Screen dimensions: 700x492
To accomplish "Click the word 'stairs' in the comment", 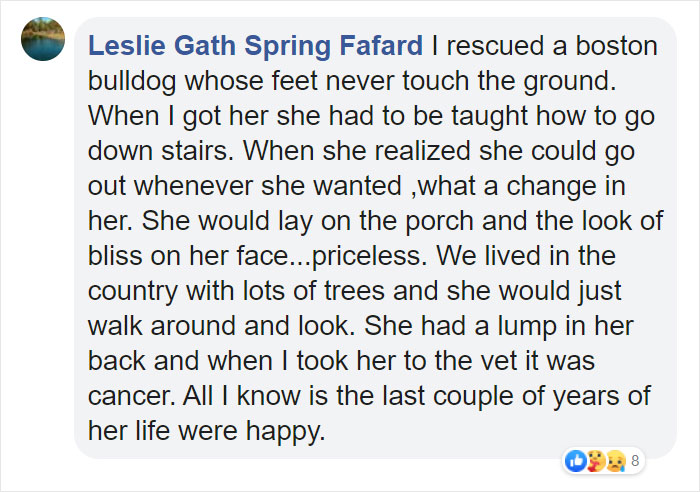I will click(195, 151).
